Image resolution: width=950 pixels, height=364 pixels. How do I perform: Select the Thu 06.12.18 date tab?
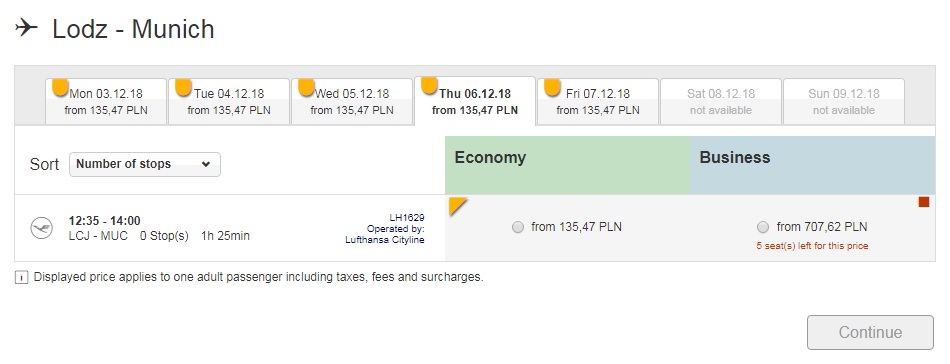pyautogui.click(x=475, y=101)
